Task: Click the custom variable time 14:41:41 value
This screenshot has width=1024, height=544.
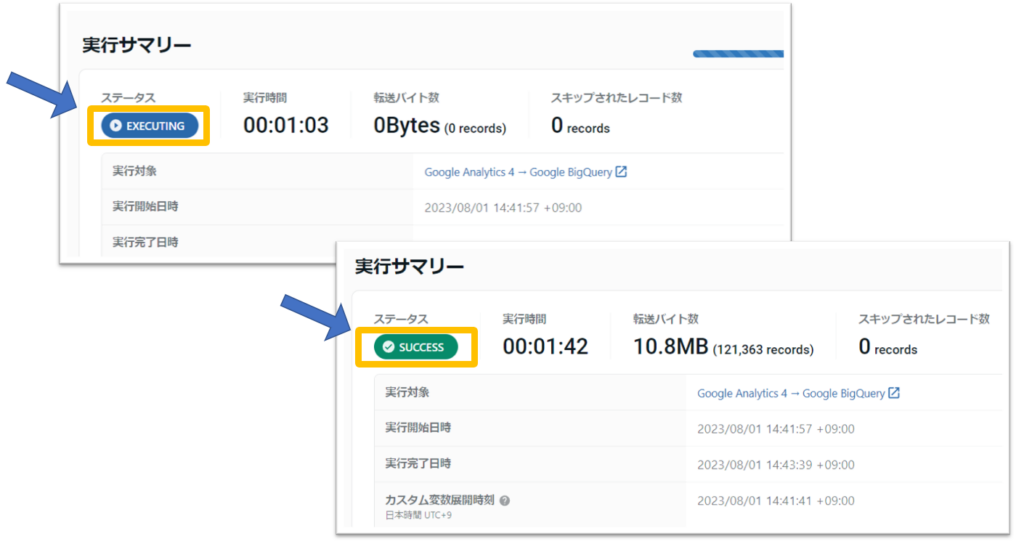Action: (x=775, y=500)
